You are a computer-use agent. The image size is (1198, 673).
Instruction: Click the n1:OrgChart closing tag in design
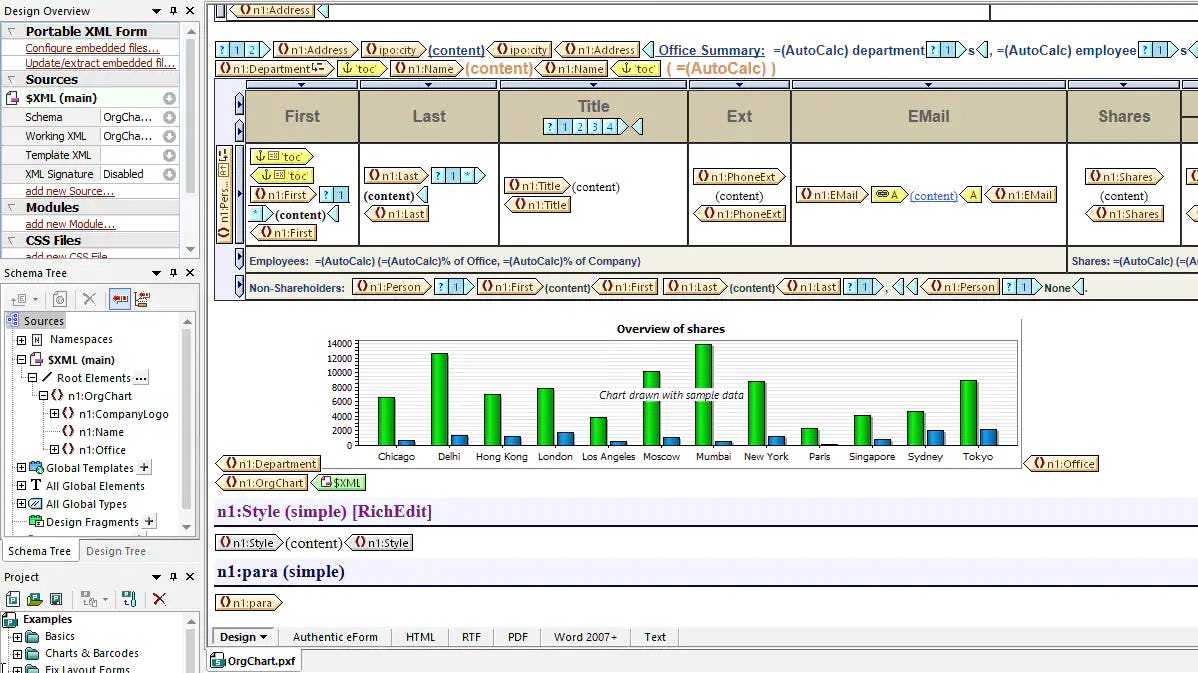[263, 483]
